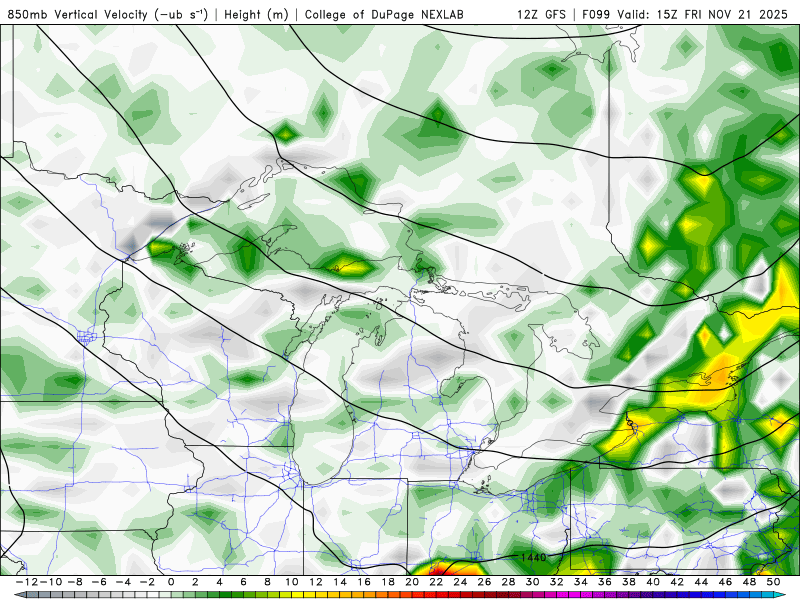Click the "32" color scale value

(557, 582)
